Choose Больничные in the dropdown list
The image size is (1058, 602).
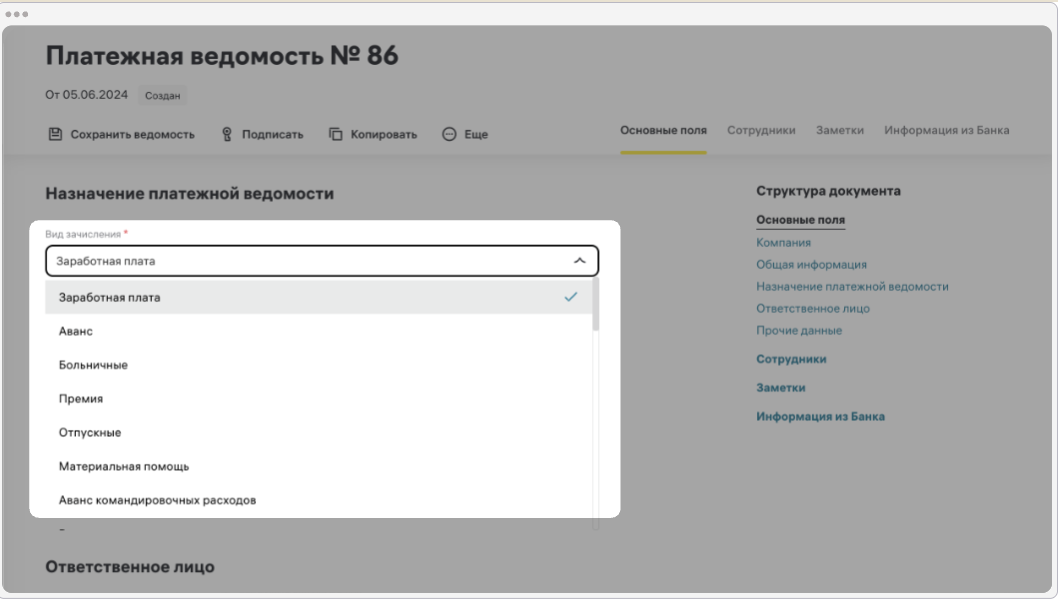click(93, 365)
